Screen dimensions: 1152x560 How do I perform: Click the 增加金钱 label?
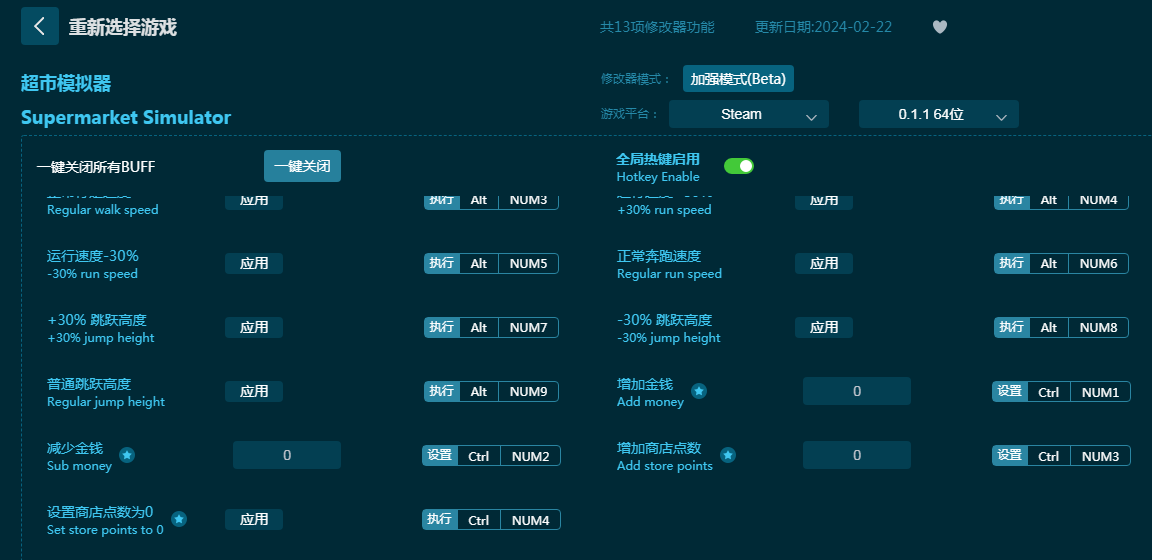coord(645,384)
